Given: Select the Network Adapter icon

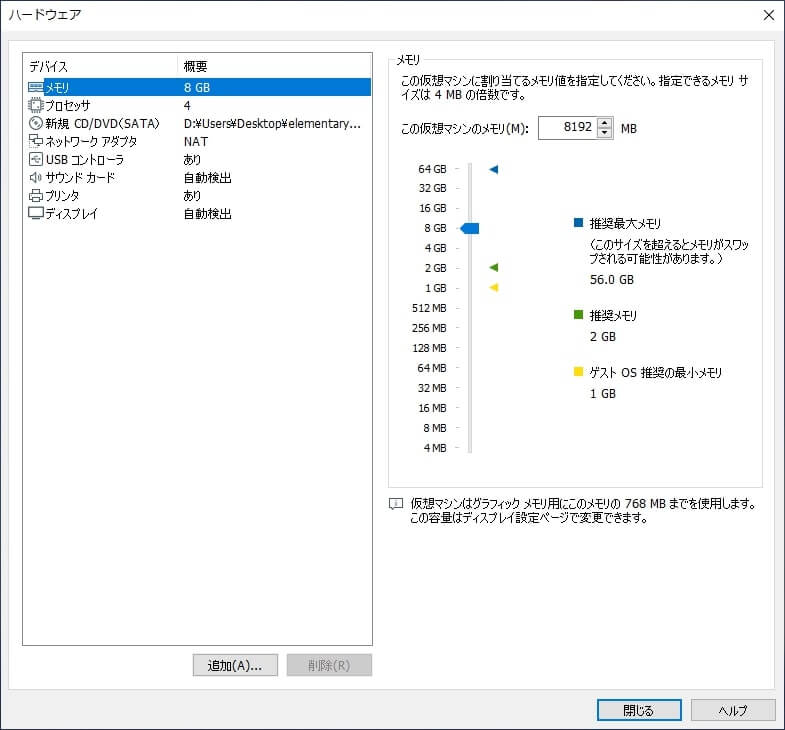Looking at the screenshot, I should click(36, 142).
